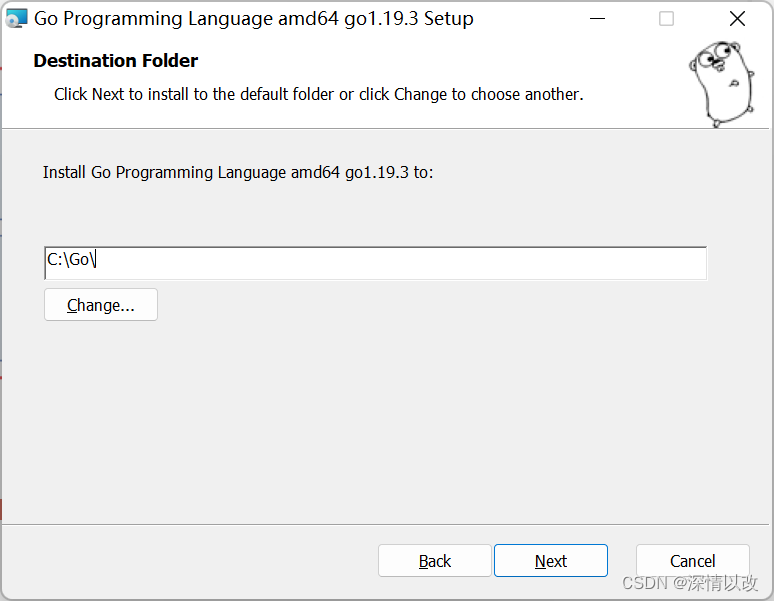Minimize the Setup window
Screen dimensions: 774x601
click(597, 19)
